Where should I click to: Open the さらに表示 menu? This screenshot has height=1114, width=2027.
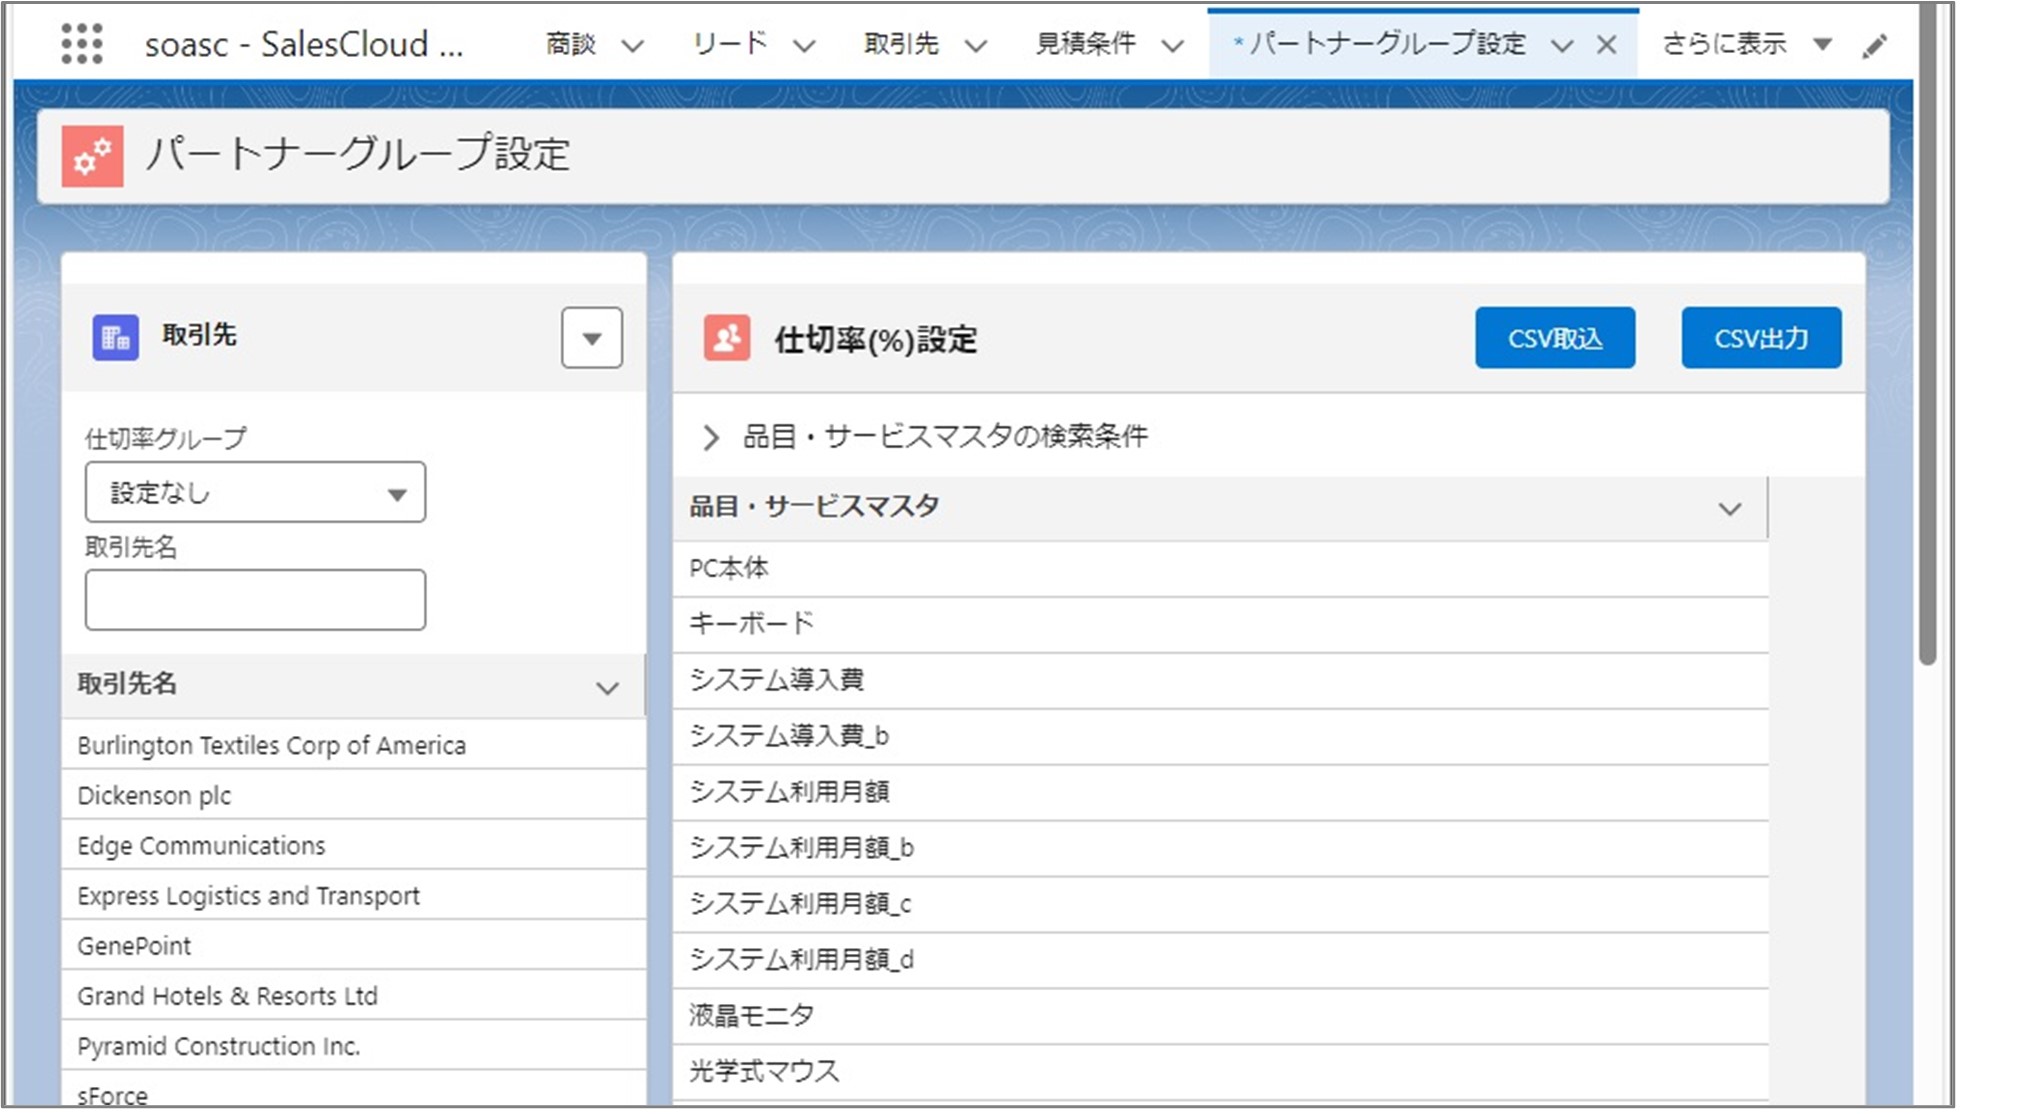(x=1746, y=44)
